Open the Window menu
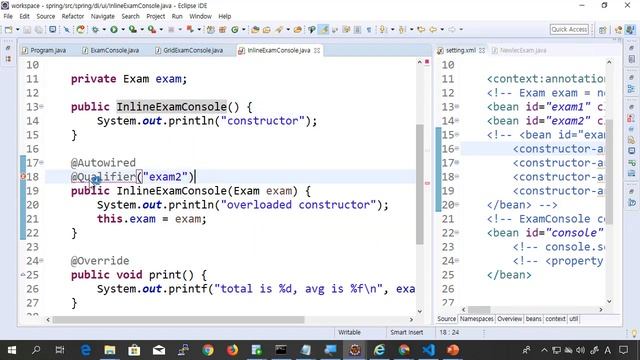Viewport: 640px width, 360px height. click(200, 16)
